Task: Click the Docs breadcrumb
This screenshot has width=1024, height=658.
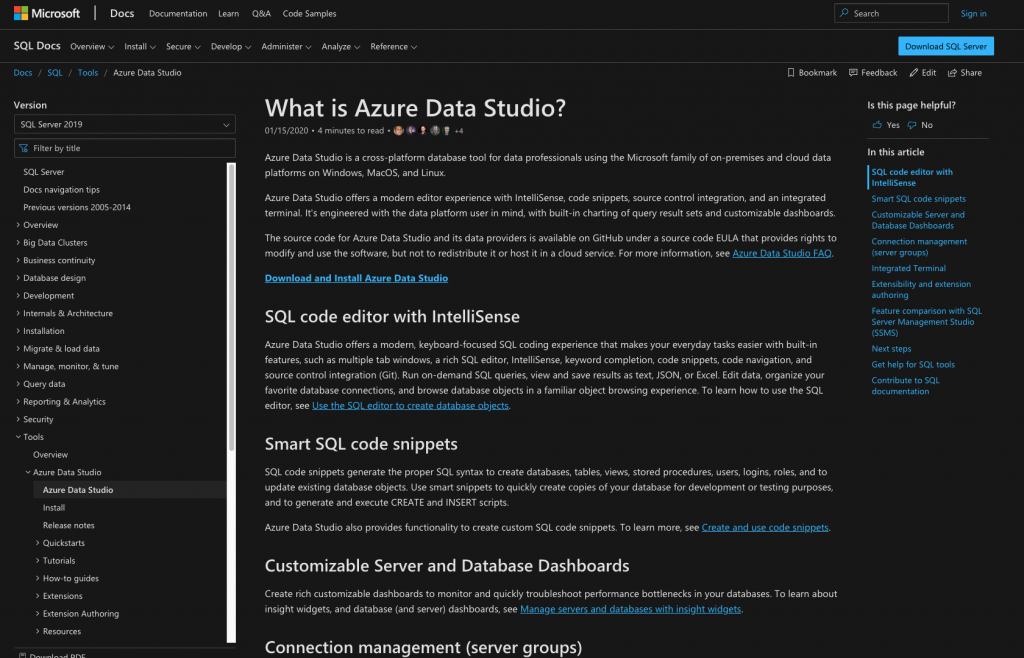Action: (x=23, y=72)
